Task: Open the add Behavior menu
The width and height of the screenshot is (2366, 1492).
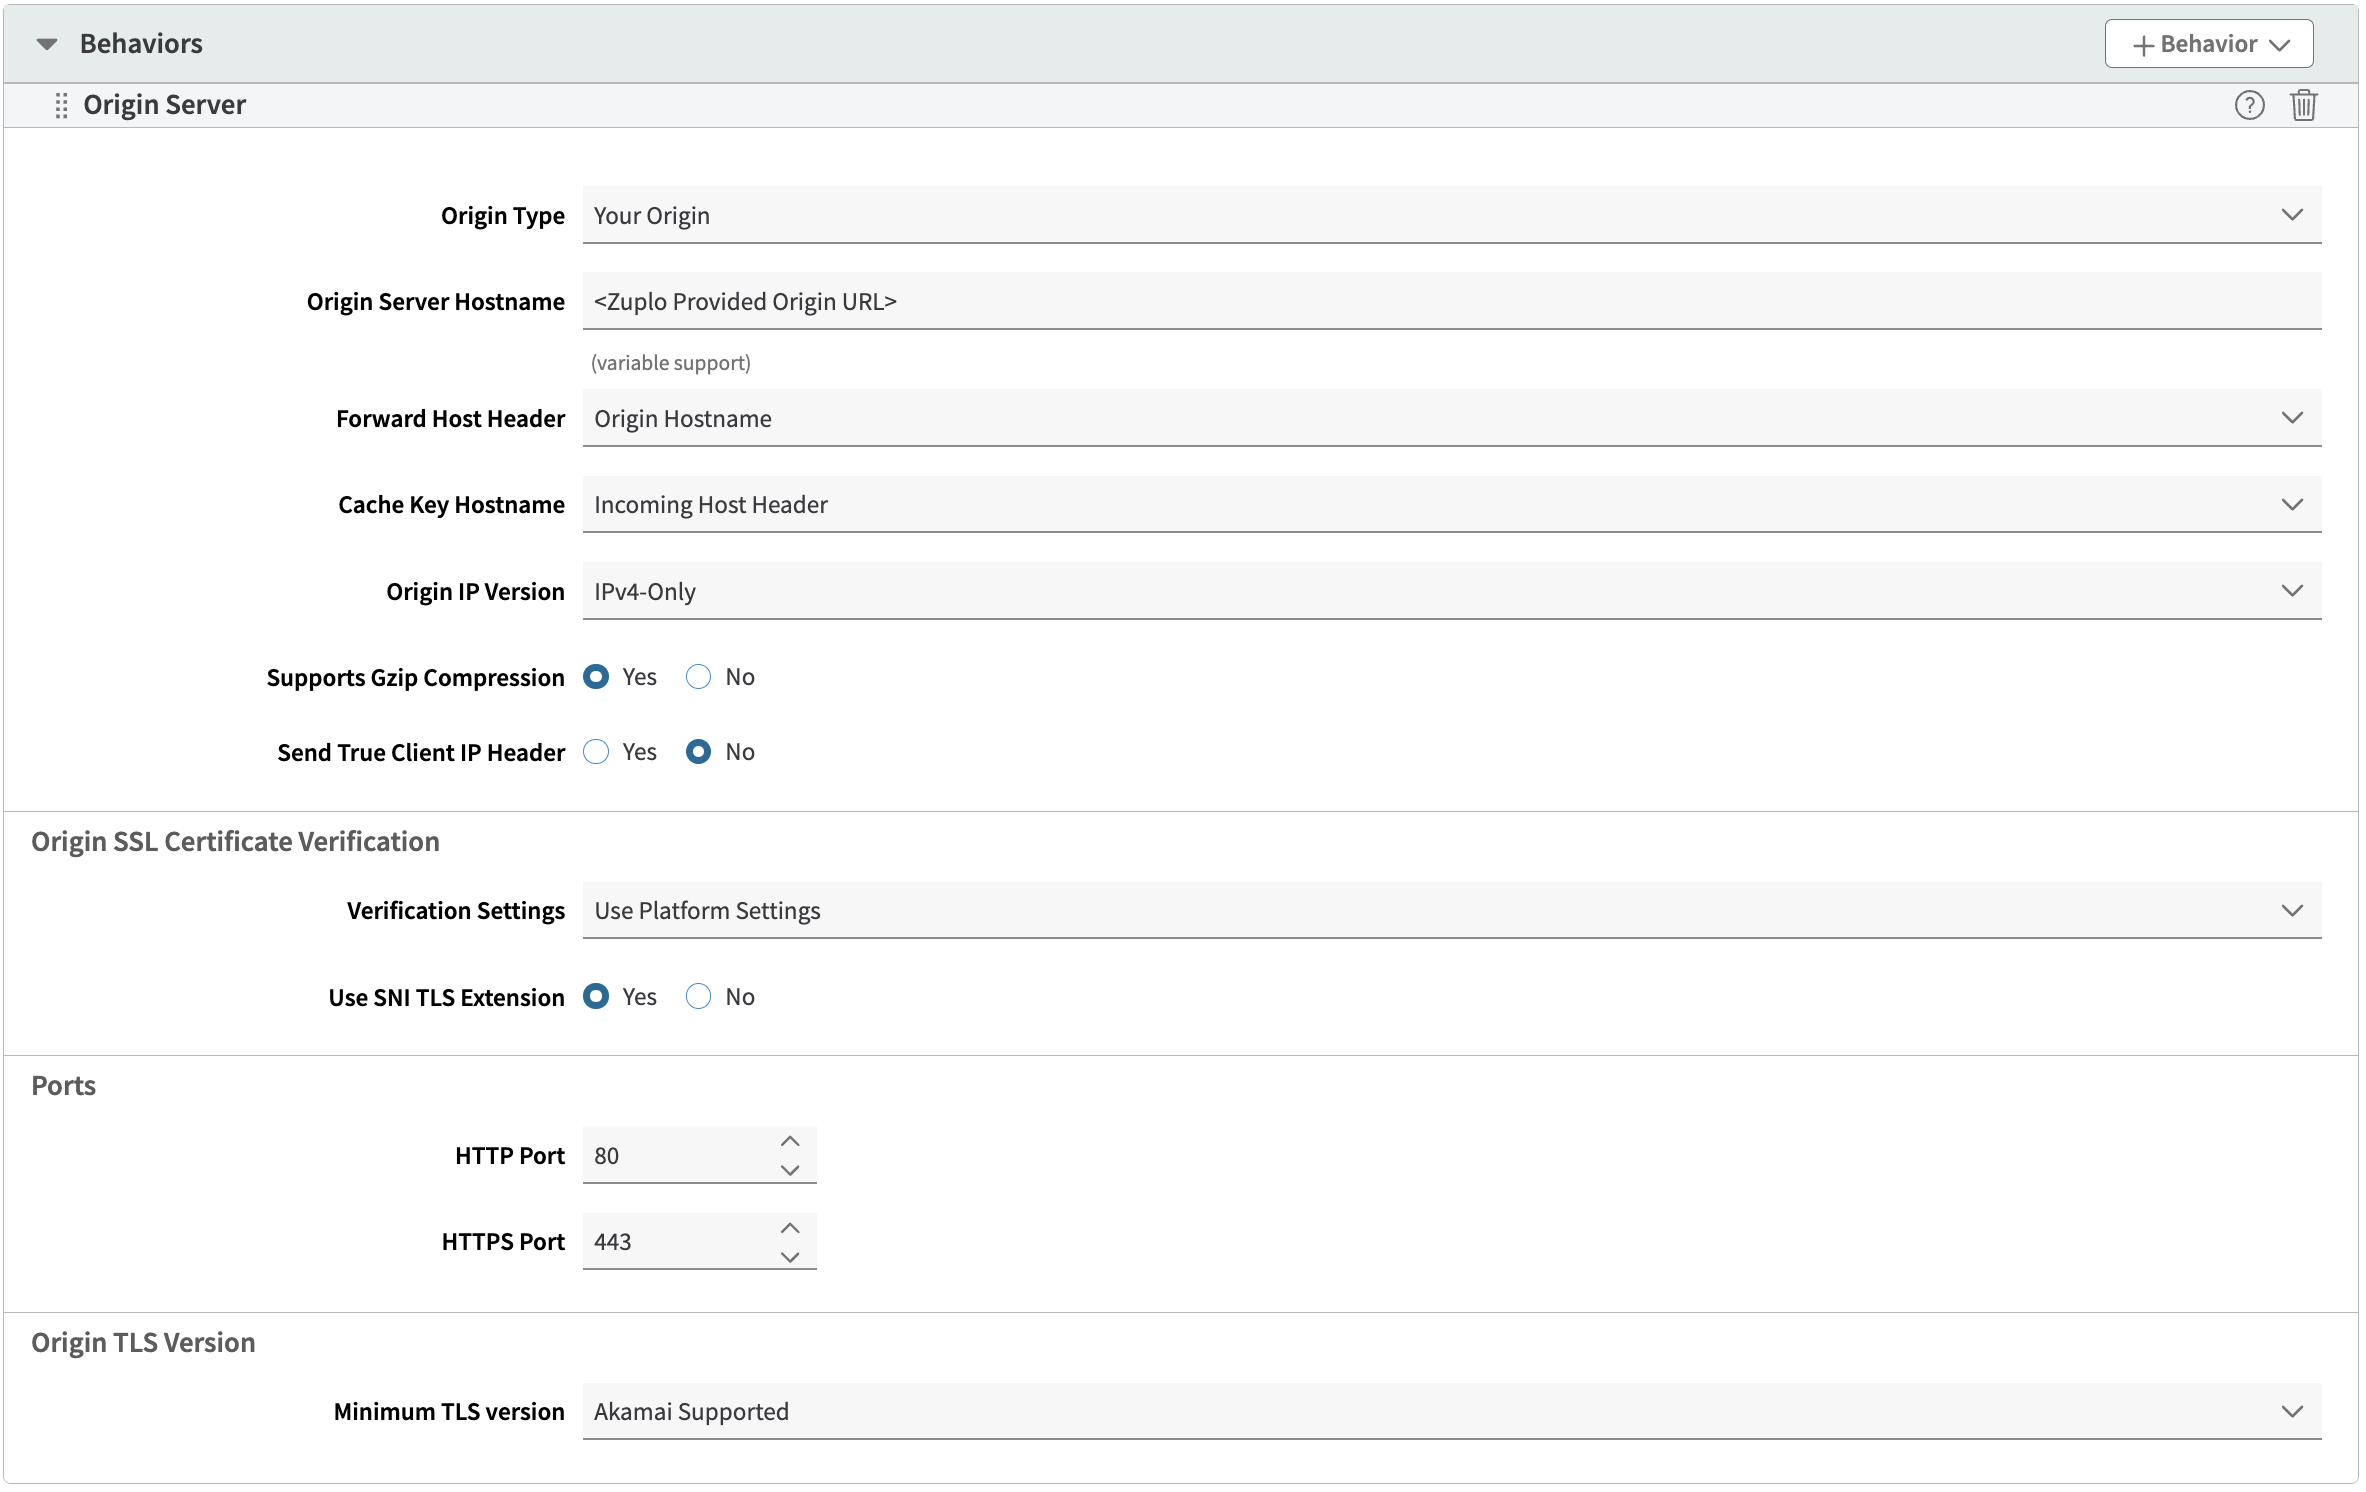Action: (x=2209, y=44)
